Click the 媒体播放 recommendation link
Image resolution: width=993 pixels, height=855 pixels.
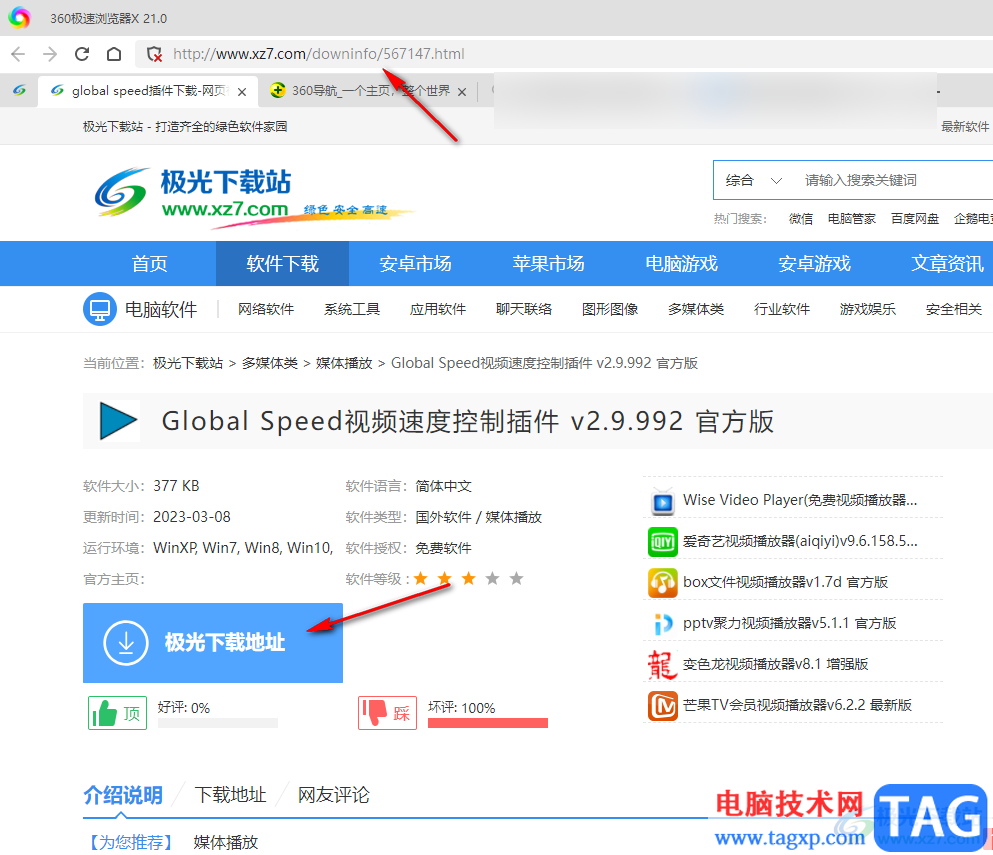click(x=226, y=842)
